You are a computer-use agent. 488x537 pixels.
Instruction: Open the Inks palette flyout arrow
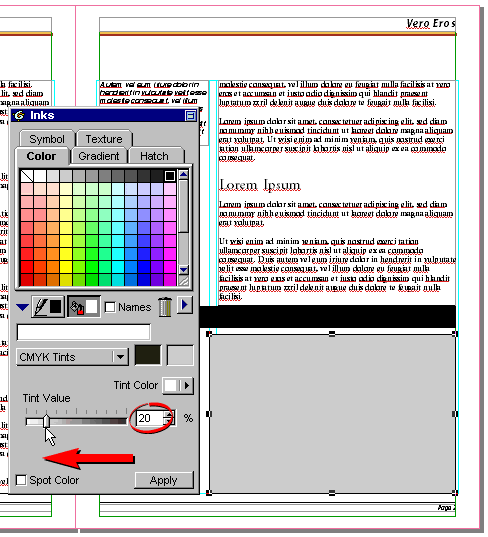(x=185, y=304)
